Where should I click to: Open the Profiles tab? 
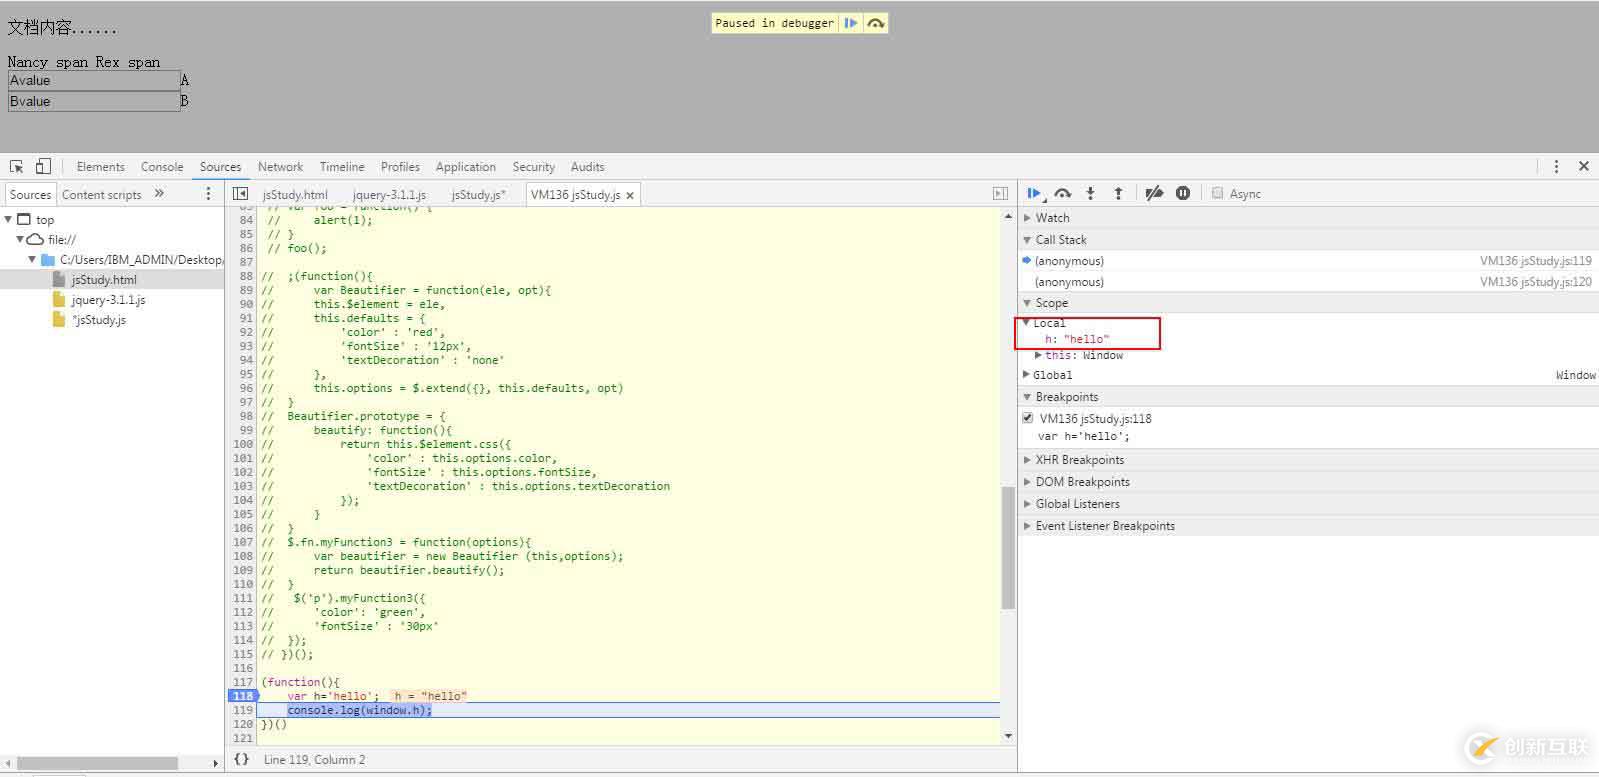tap(400, 167)
